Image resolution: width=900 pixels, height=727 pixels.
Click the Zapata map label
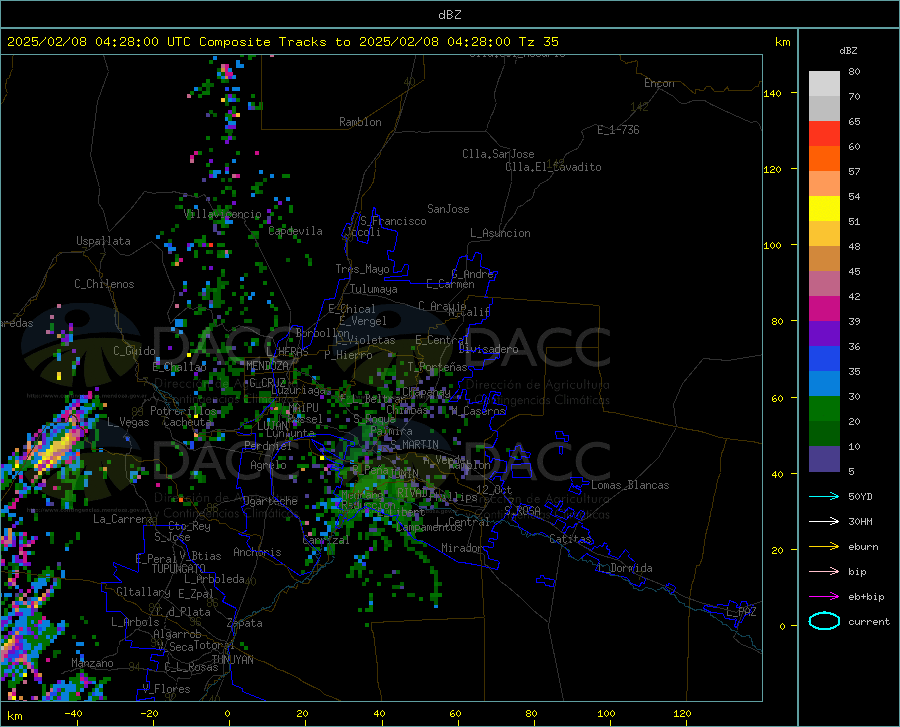[x=245, y=623]
